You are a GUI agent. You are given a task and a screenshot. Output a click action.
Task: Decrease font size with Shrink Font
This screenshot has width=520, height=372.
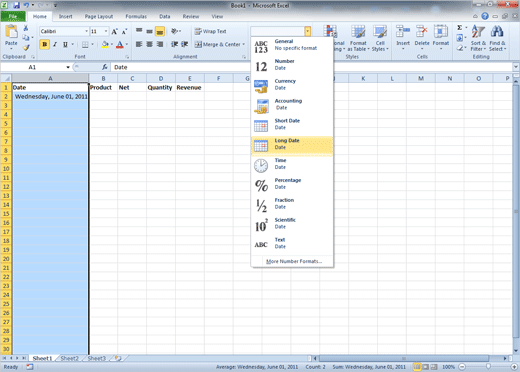pos(124,32)
